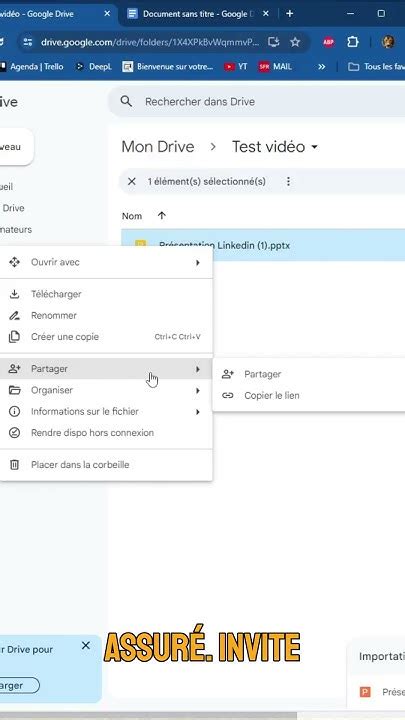Bookmark this page with the star icon
This screenshot has width=405, height=720.
(295, 42)
